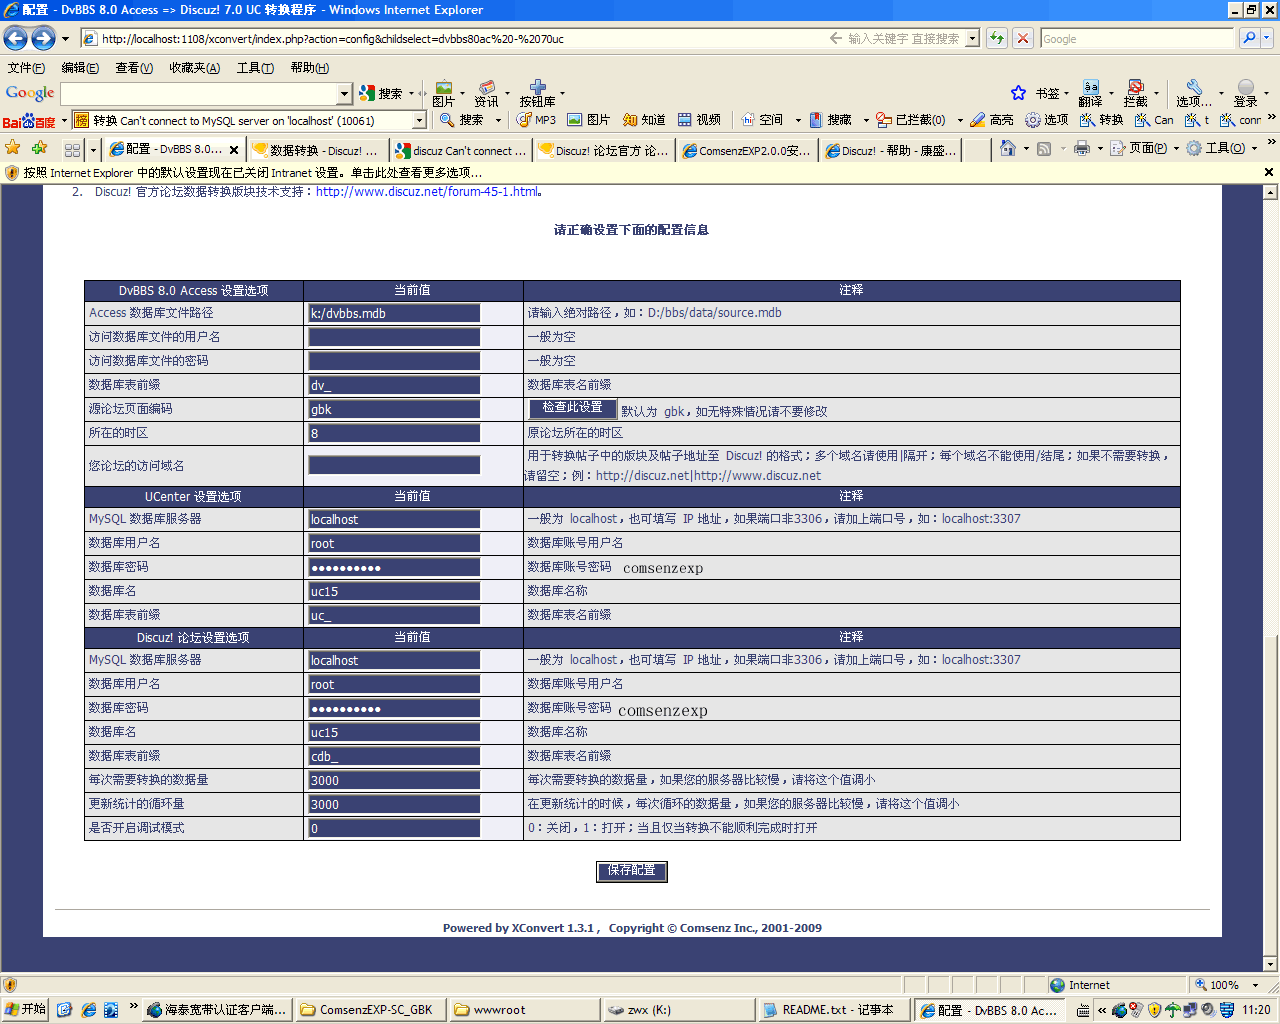Click the red Stop loading icon
Image resolution: width=1280 pixels, height=1024 pixels.
click(x=1022, y=39)
